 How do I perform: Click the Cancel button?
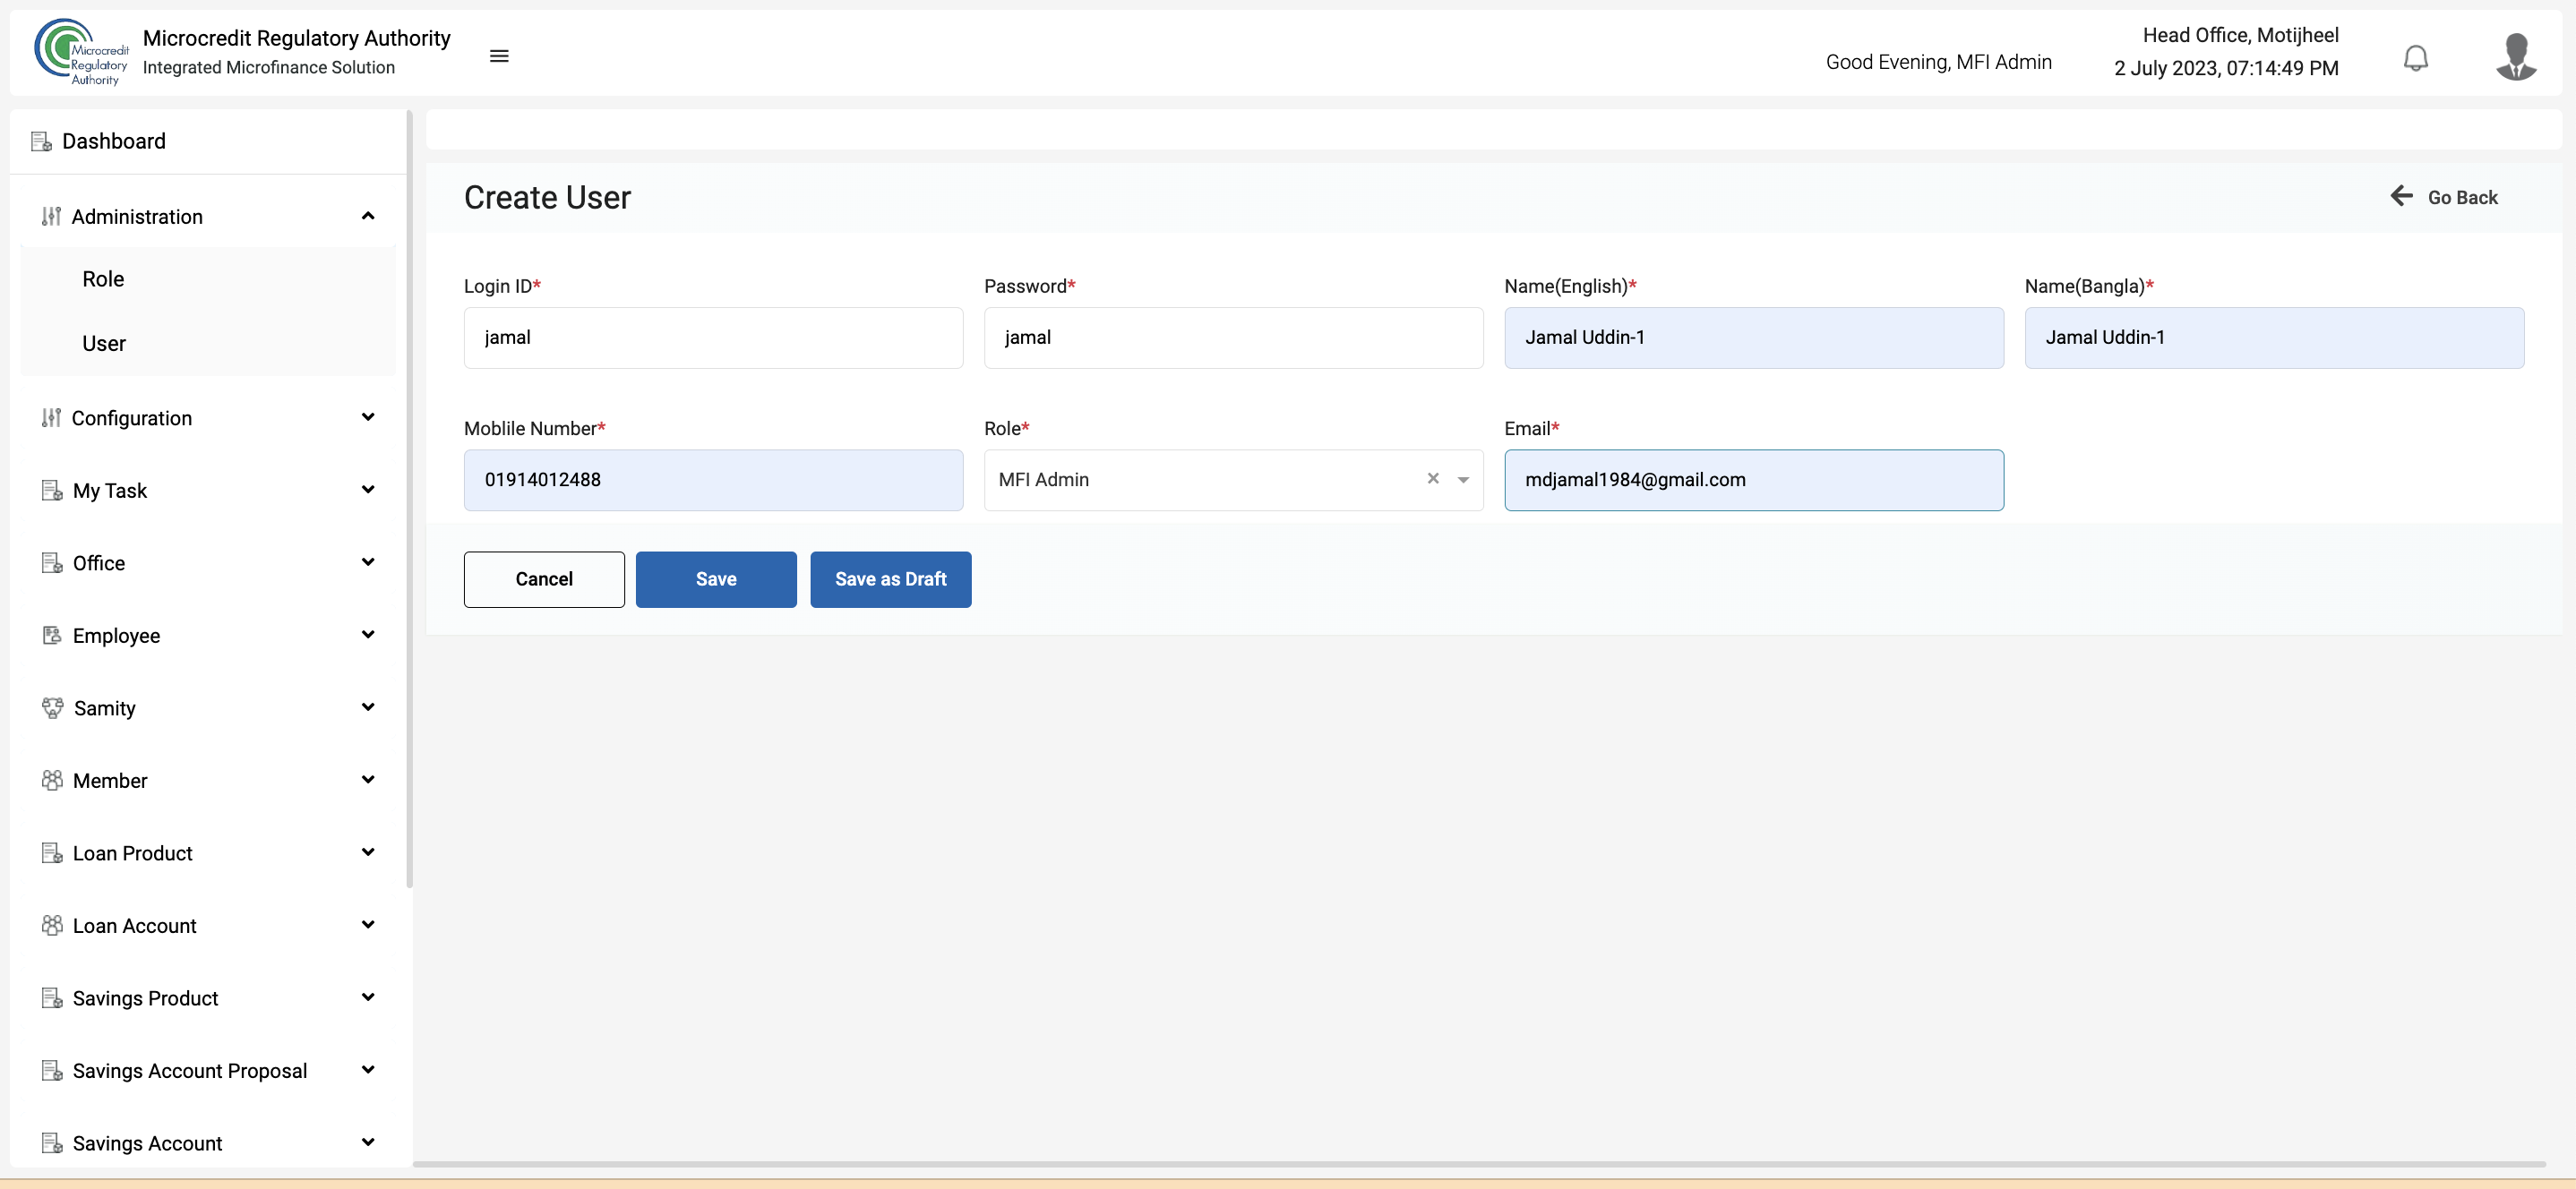[544, 579]
